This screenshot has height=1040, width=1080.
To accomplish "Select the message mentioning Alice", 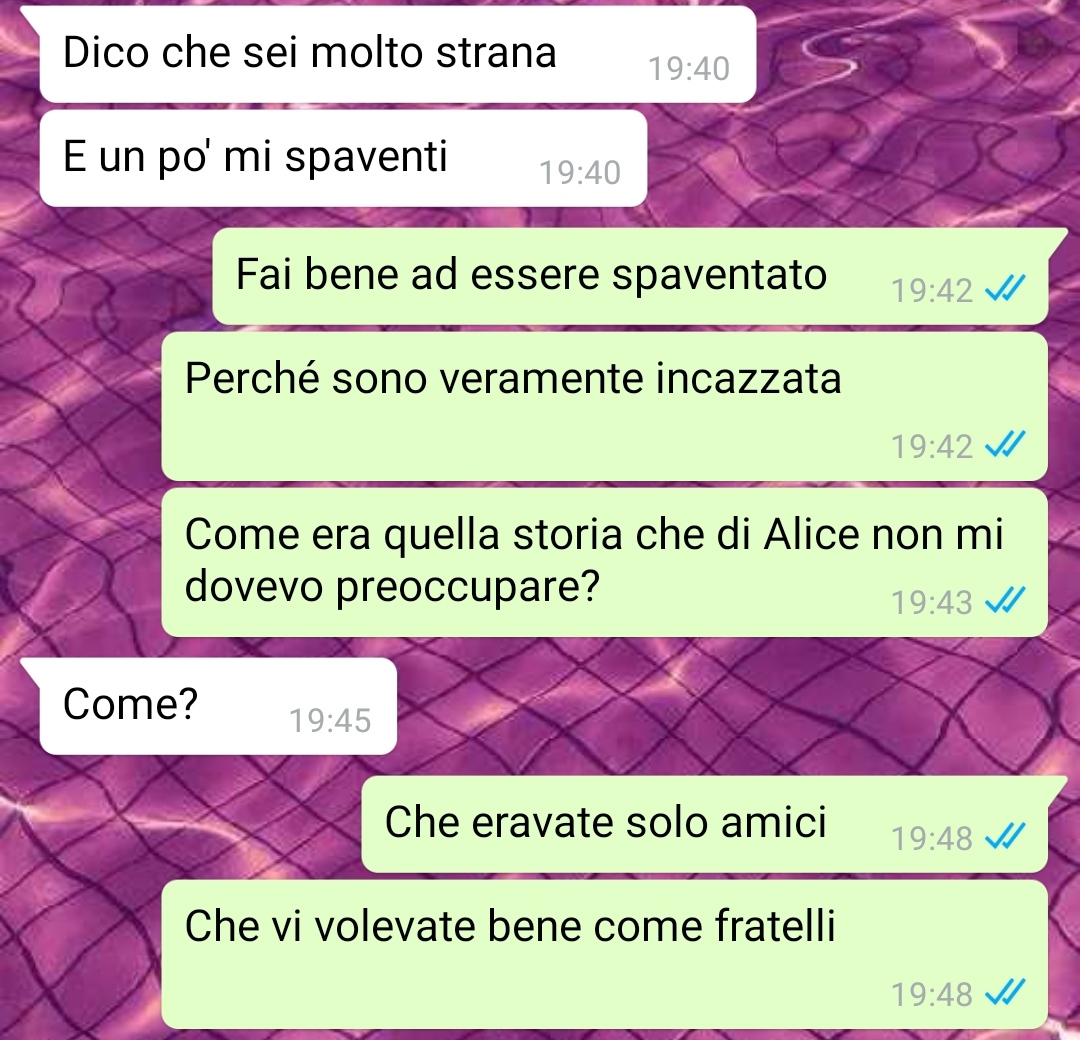I will pos(605,562).
